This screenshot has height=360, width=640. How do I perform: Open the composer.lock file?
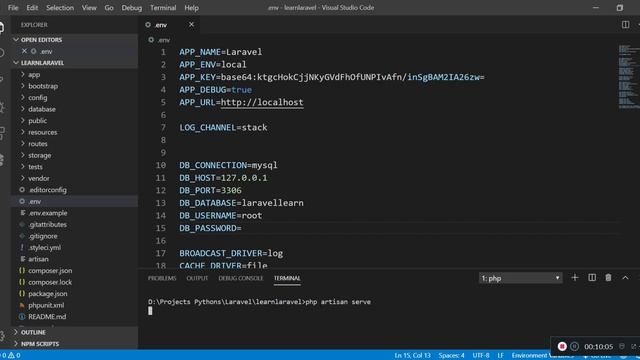[50, 282]
